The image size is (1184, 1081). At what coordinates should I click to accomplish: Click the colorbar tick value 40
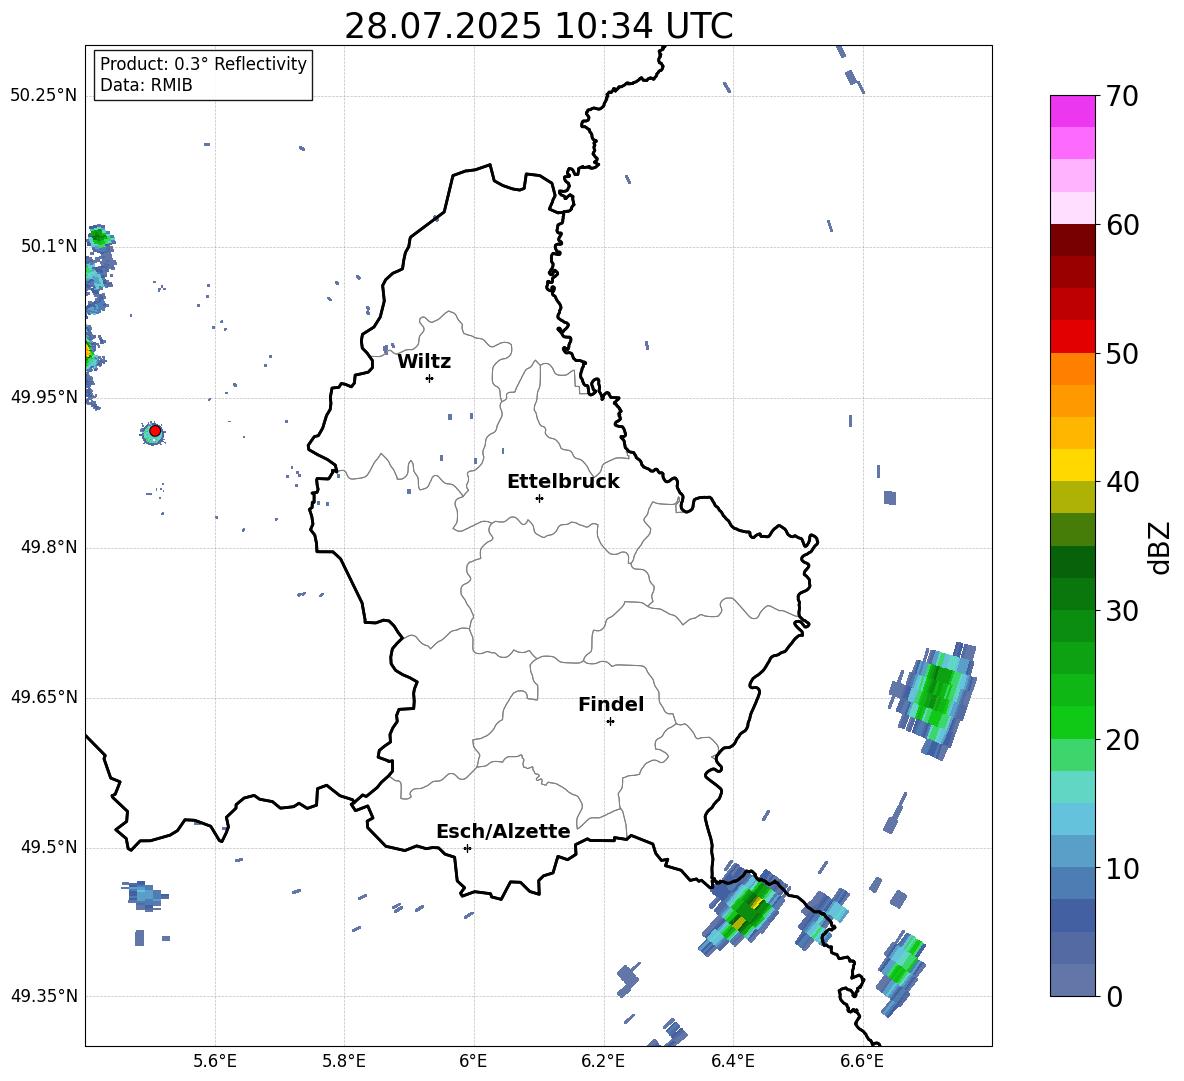tap(1122, 482)
